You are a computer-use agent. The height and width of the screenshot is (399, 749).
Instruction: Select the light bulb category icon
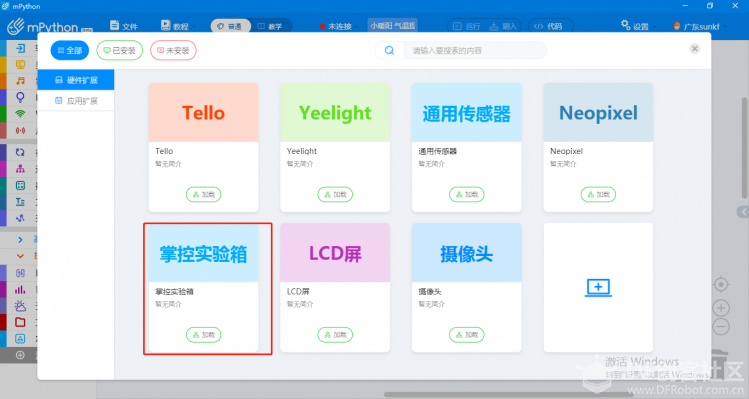tap(20, 97)
